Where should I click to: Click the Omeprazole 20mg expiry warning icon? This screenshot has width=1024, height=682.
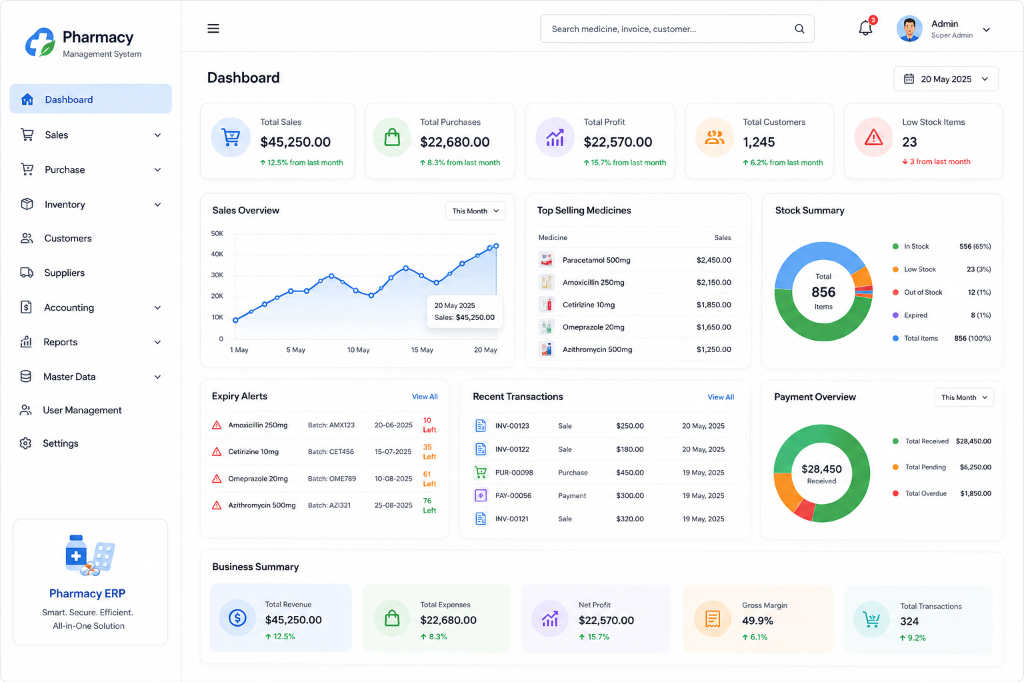(x=217, y=479)
